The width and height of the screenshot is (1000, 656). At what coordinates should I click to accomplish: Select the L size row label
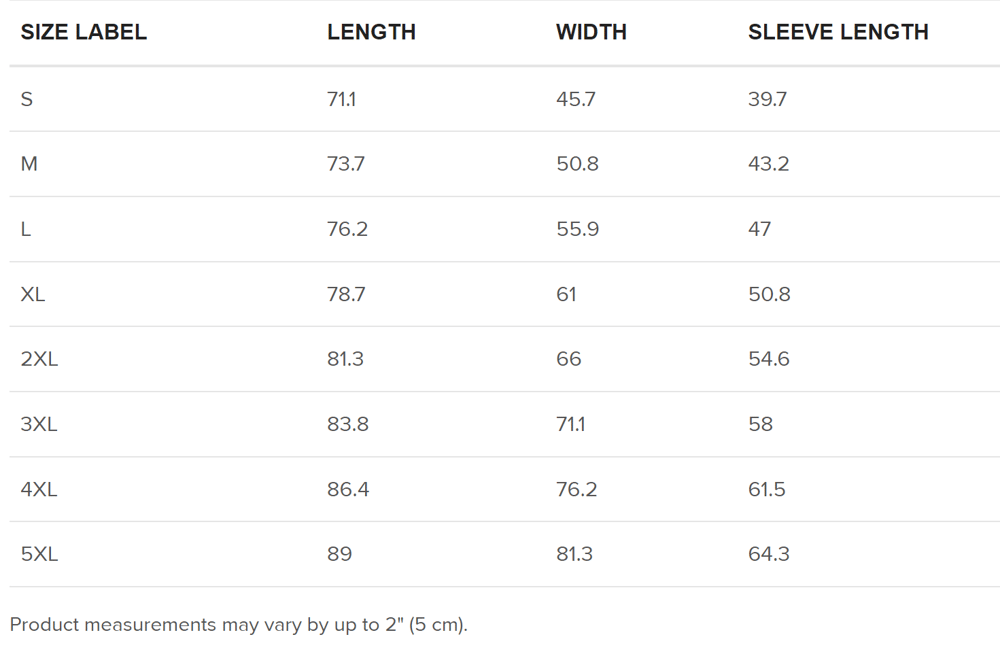pos(26,229)
